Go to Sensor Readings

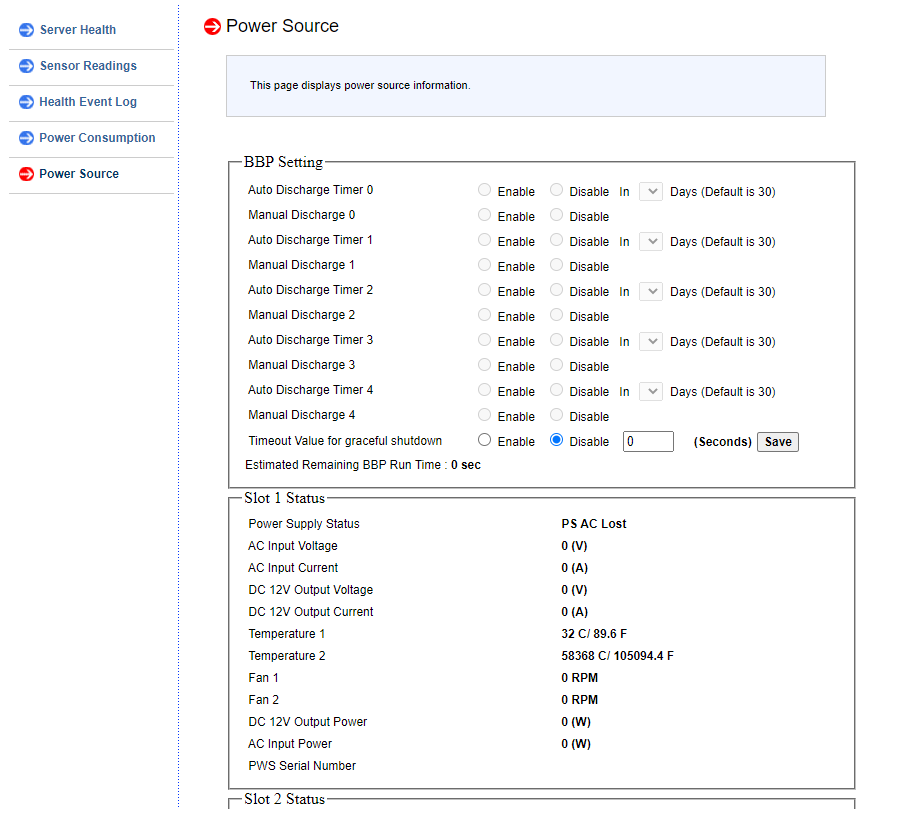pyautogui.click(x=88, y=66)
